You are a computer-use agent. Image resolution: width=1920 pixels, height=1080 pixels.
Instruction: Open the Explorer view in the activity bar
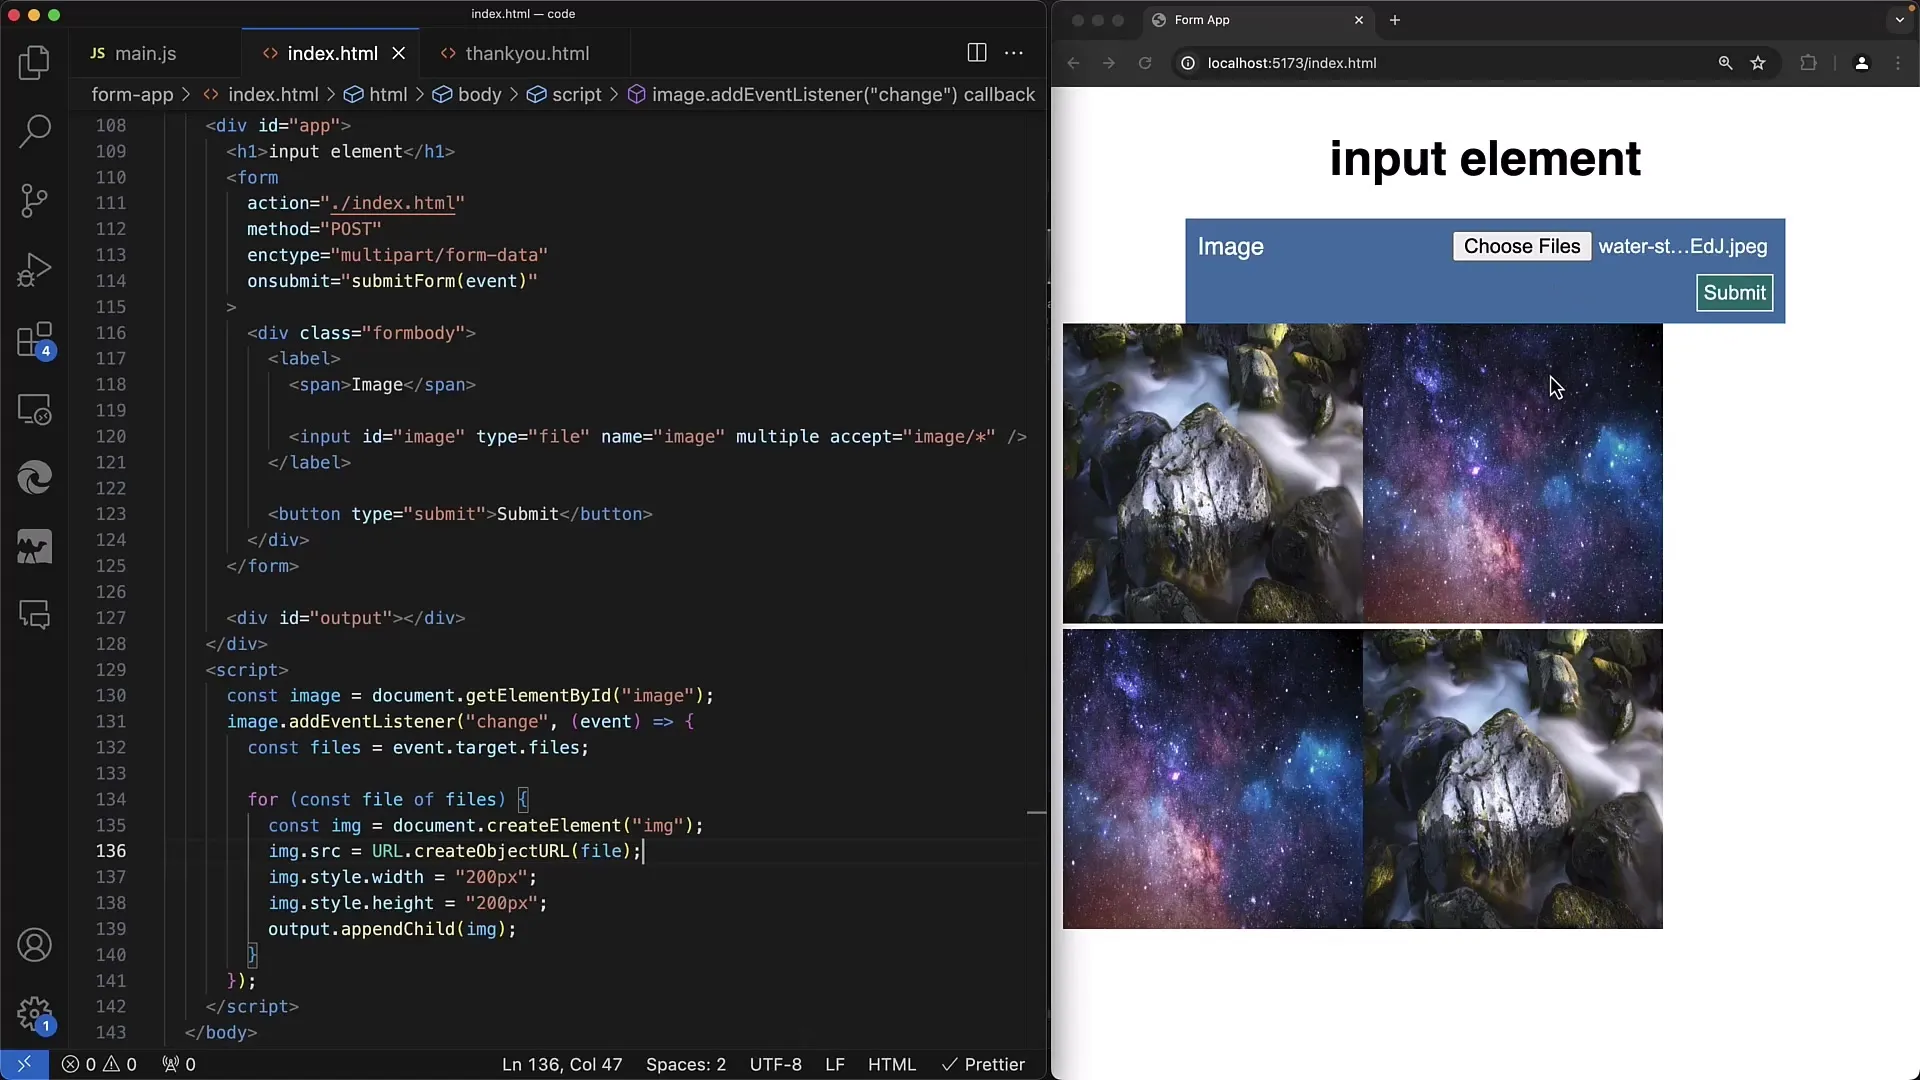pos(34,62)
